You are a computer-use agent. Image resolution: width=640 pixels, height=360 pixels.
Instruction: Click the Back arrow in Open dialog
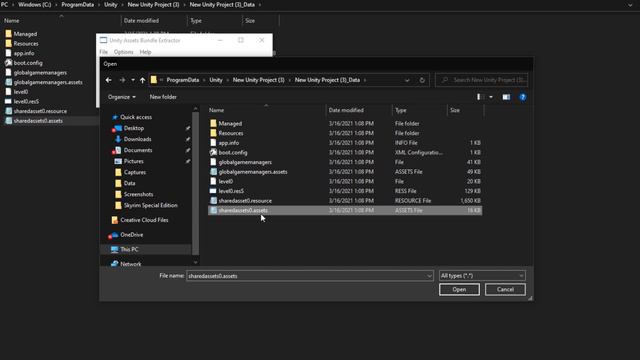coord(109,80)
